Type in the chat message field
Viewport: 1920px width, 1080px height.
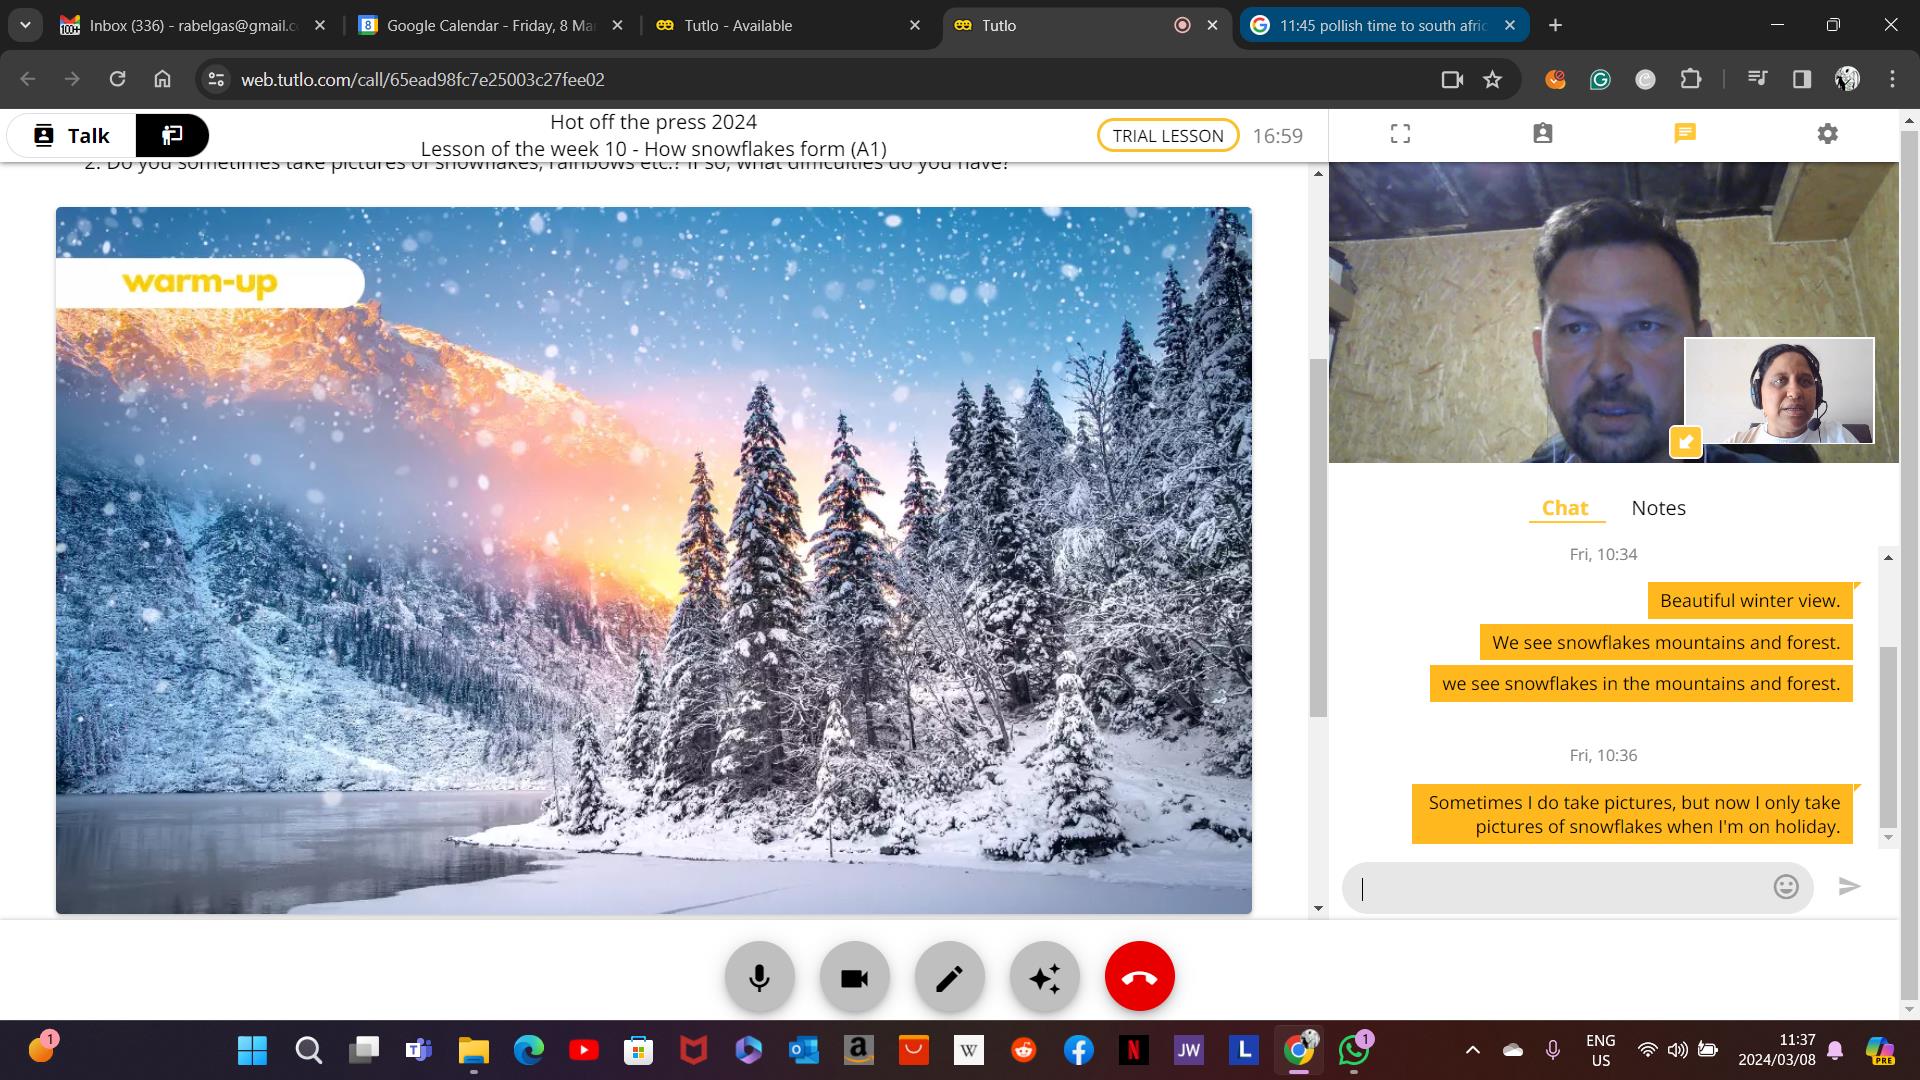click(1560, 887)
